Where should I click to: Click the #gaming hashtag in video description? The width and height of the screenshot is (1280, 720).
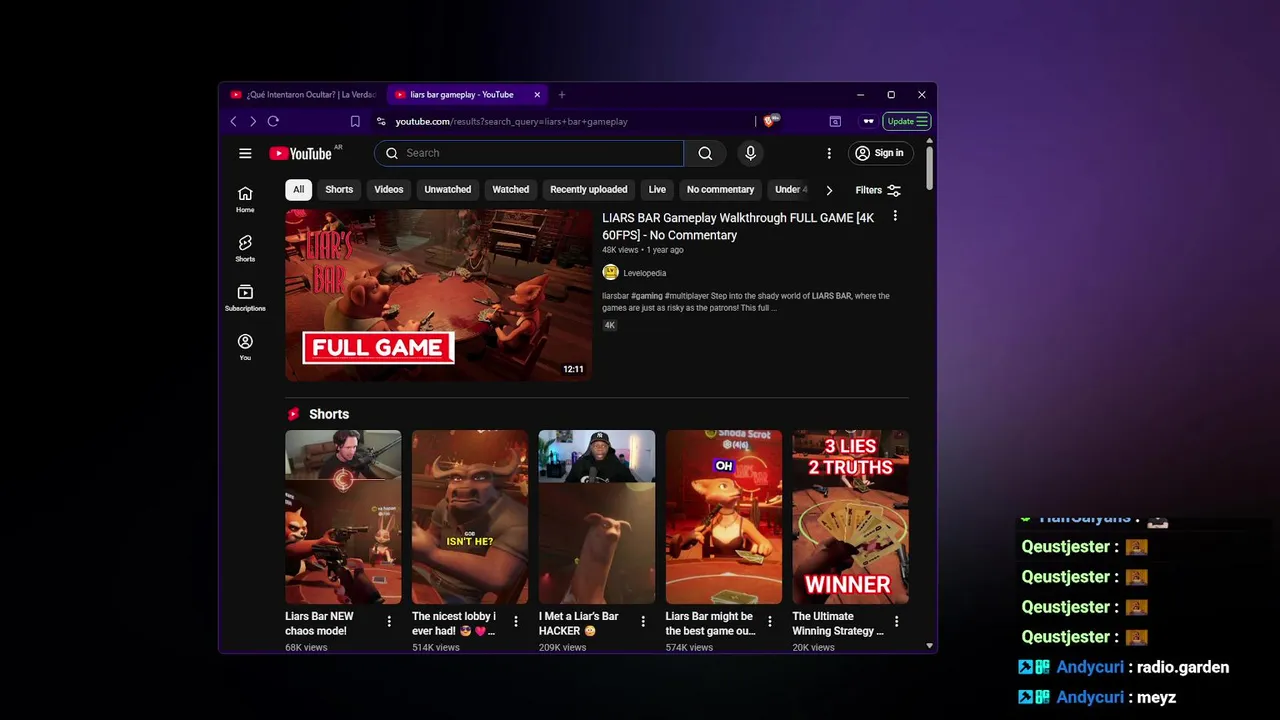tap(647, 296)
